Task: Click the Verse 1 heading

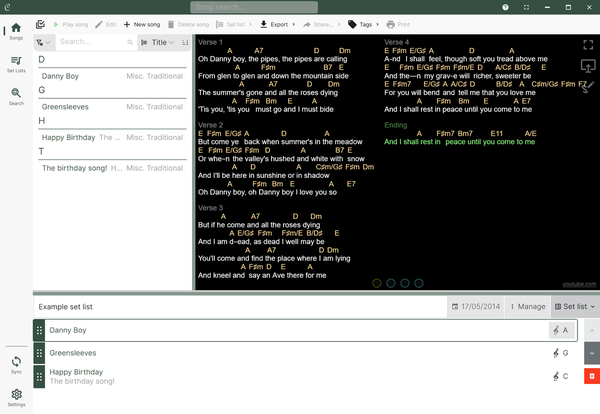Action: (x=210, y=42)
